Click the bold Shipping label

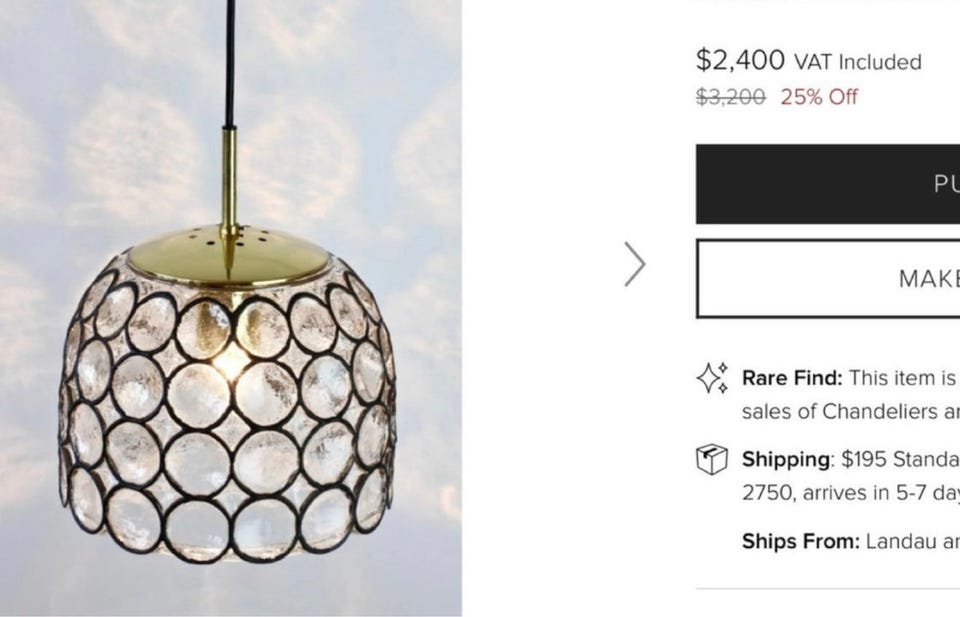click(786, 459)
